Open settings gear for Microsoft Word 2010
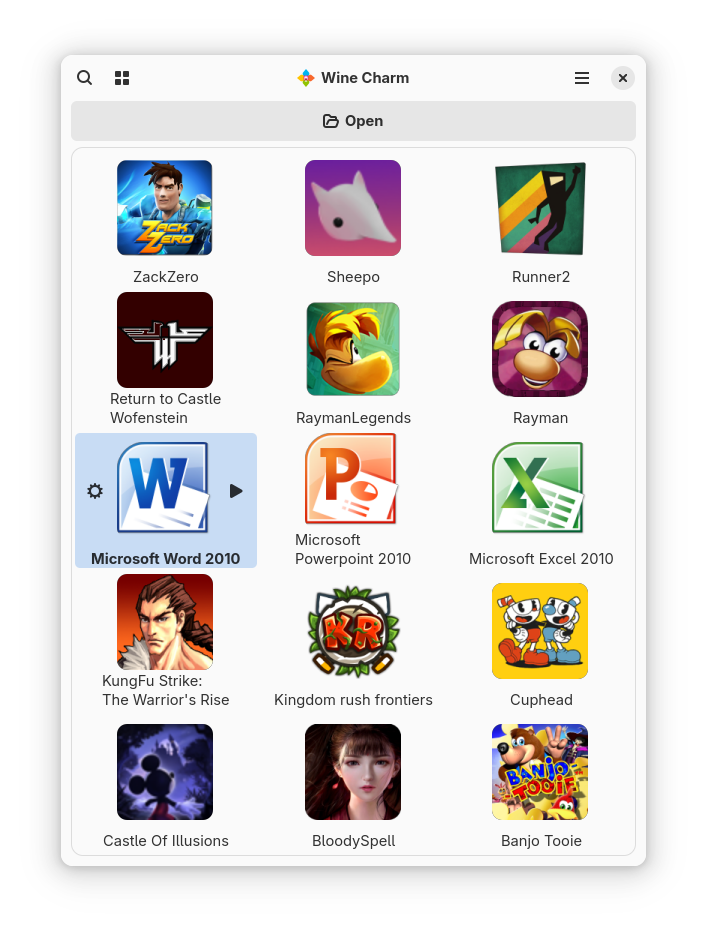707x933 pixels. [x=95, y=491]
